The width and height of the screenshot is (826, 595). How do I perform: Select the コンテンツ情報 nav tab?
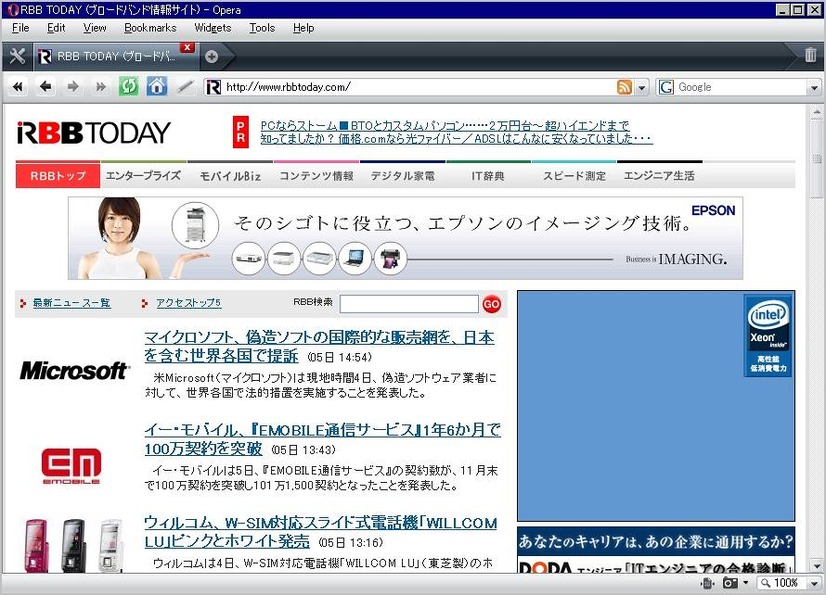tap(317, 175)
